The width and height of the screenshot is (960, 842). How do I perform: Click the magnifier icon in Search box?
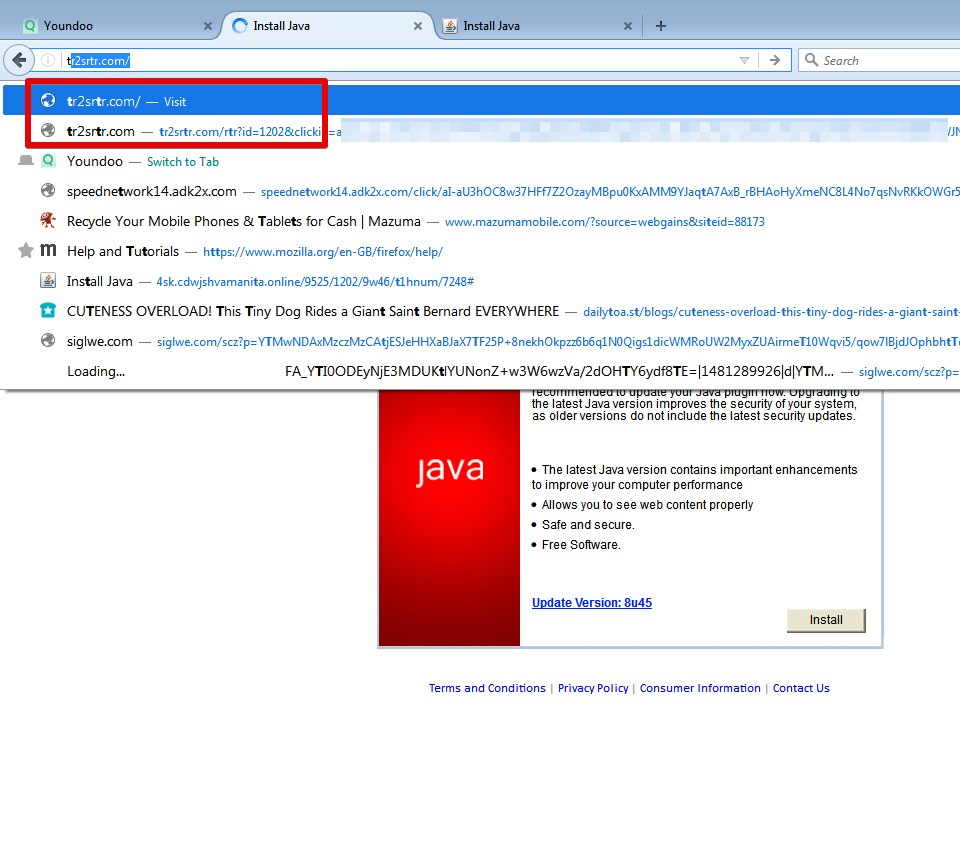pyautogui.click(x=811, y=60)
